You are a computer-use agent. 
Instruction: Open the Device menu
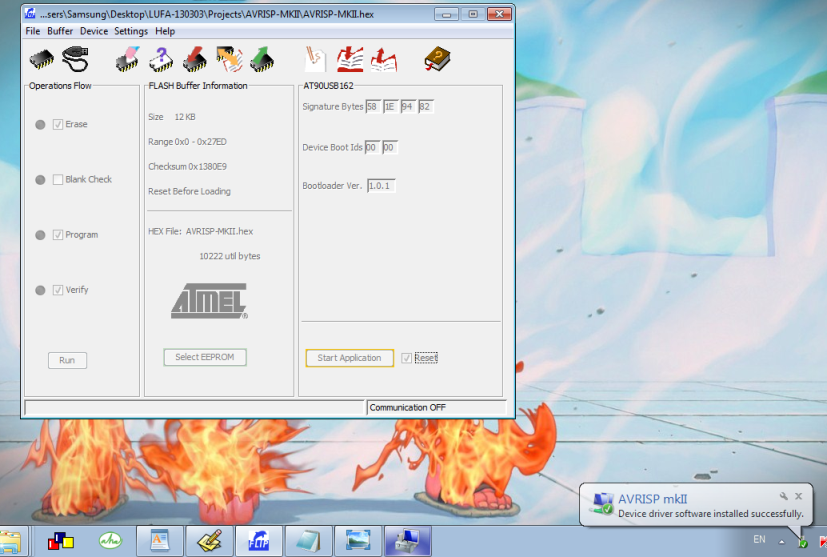tap(94, 31)
